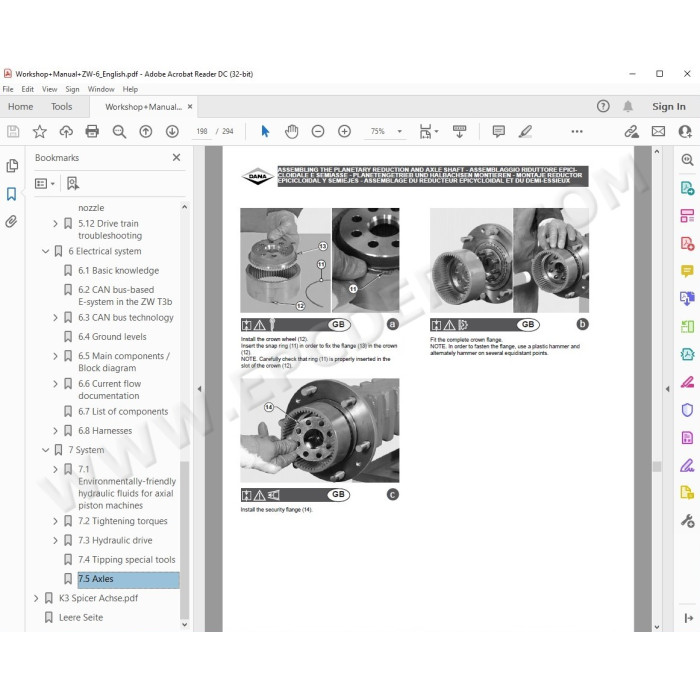Select the arrow Selection tool
Viewport: 700px width, 700px height.
click(x=265, y=131)
